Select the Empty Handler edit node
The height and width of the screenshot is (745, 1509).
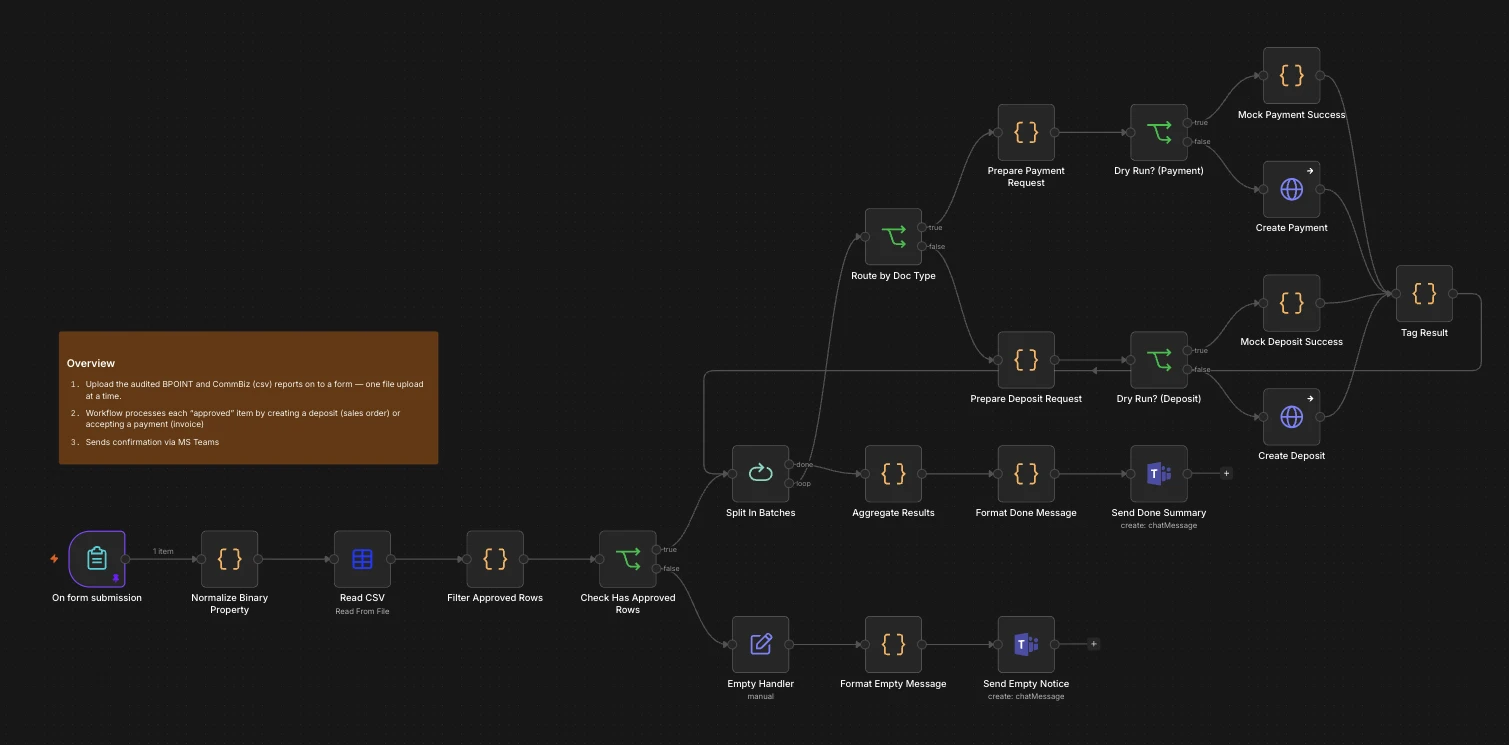point(761,645)
